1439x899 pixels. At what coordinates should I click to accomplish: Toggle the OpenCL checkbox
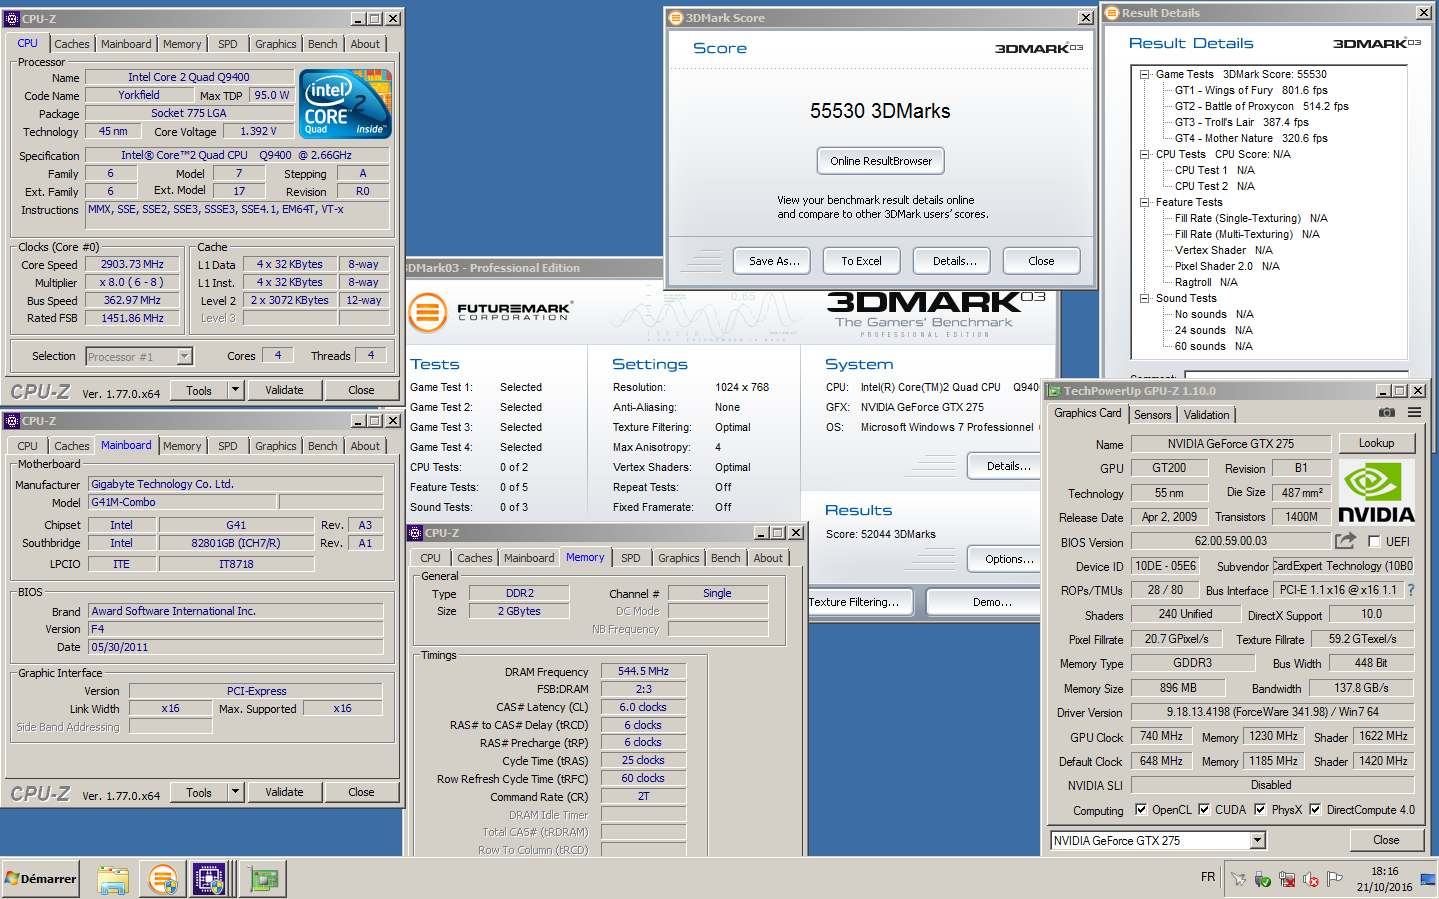1141,810
